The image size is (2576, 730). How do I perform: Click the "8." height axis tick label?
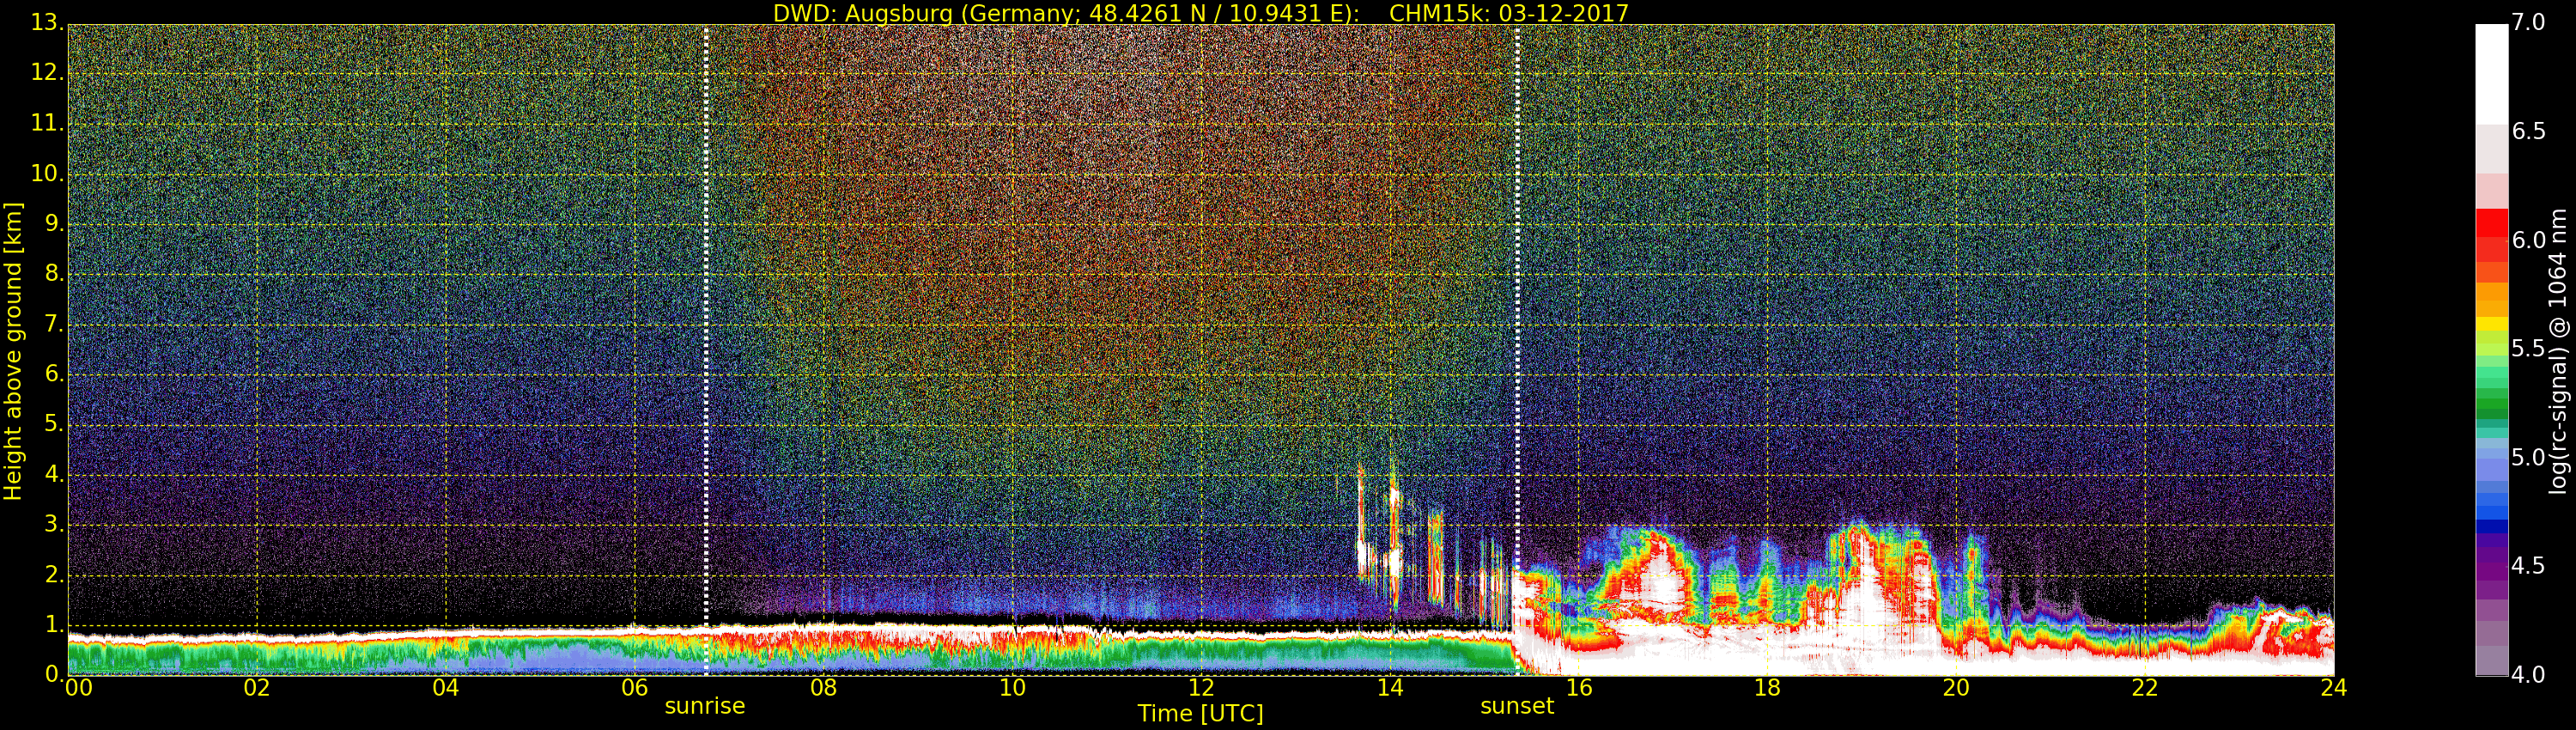coord(54,273)
